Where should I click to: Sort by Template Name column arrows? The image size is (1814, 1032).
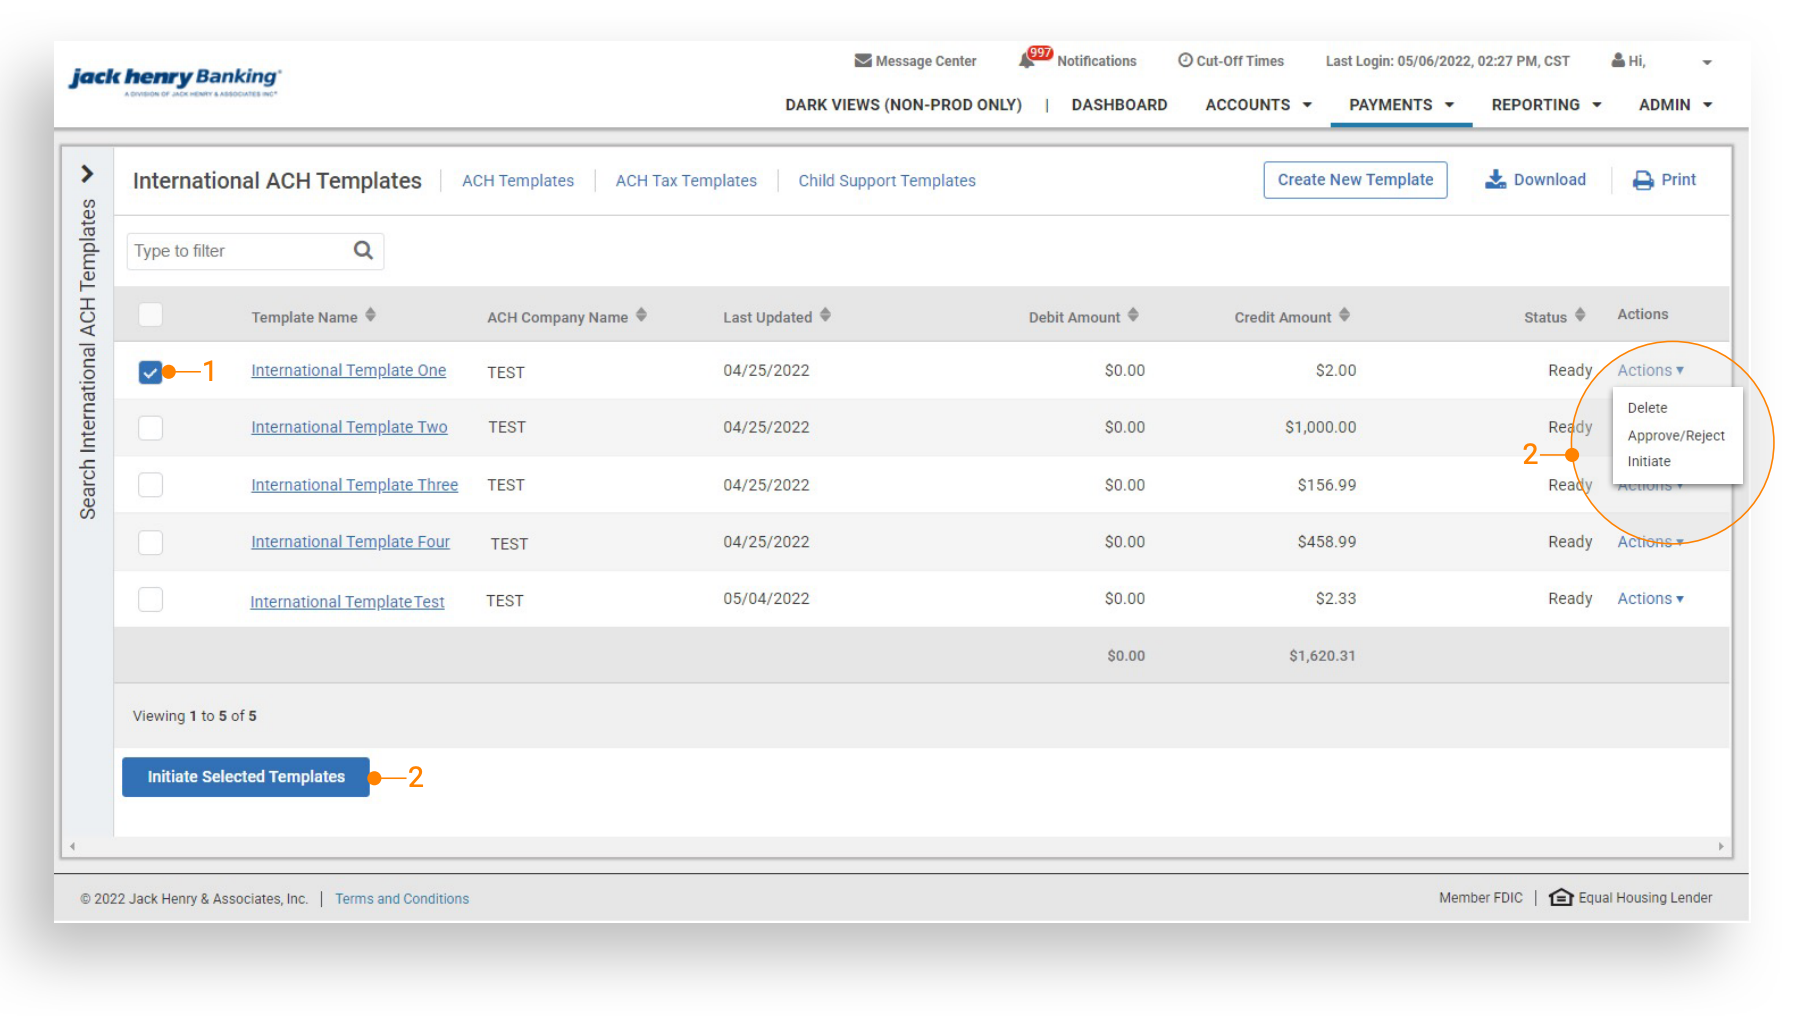tap(370, 316)
